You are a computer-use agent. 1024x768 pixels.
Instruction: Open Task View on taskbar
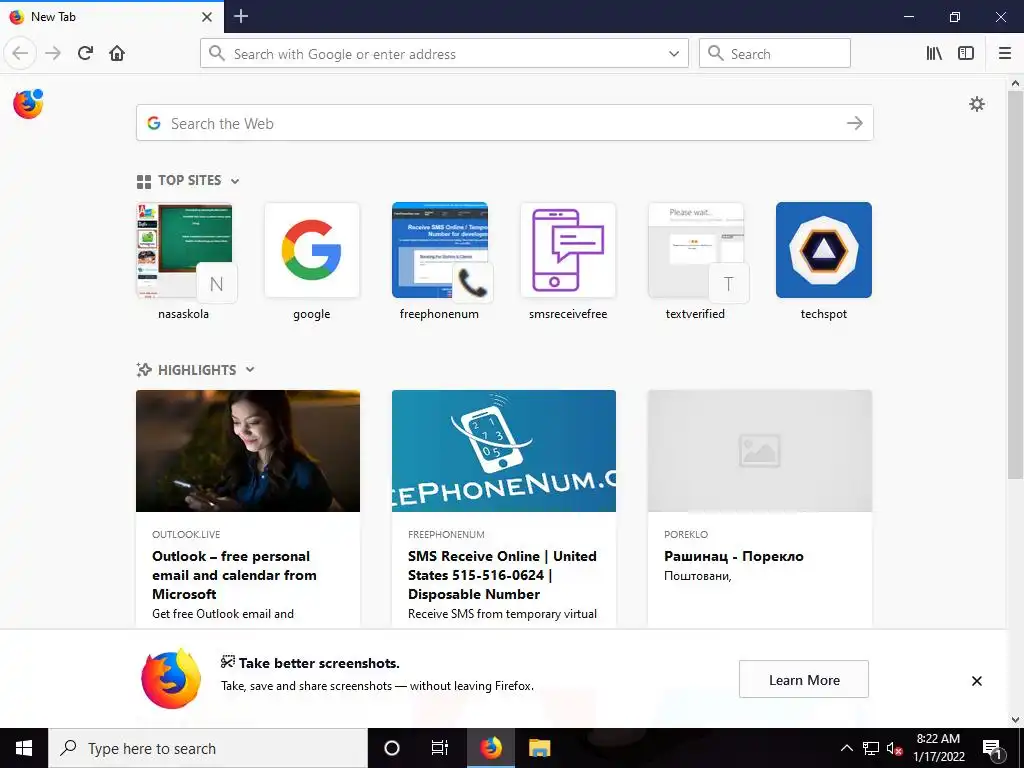coord(440,748)
